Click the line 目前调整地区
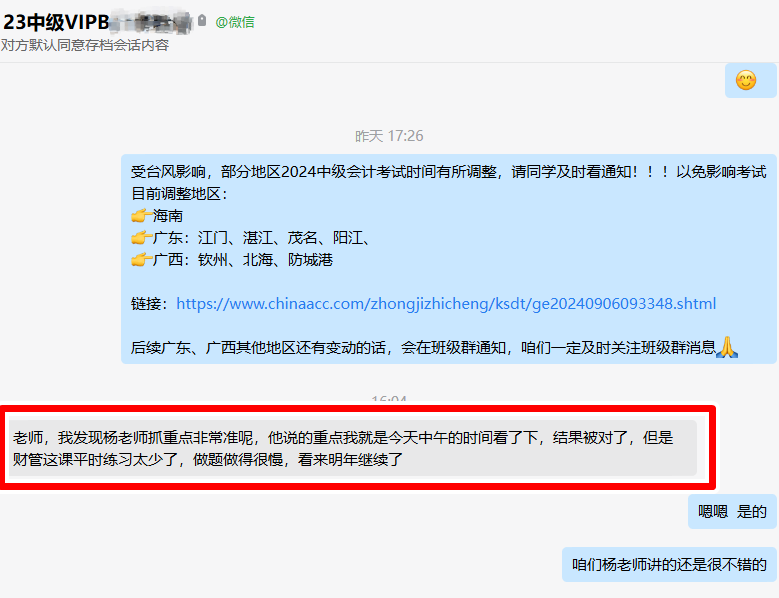The height and width of the screenshot is (598, 779). [179, 194]
